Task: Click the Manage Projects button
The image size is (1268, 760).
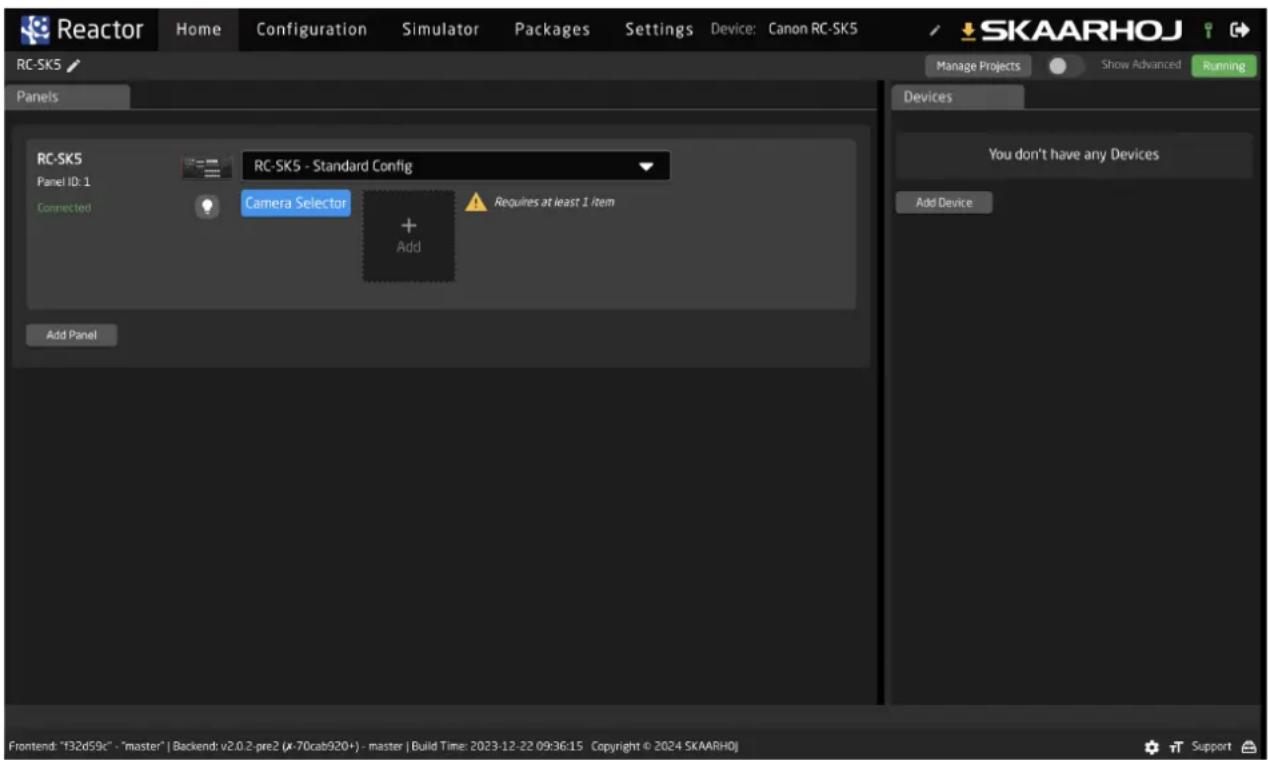Action: (978, 66)
